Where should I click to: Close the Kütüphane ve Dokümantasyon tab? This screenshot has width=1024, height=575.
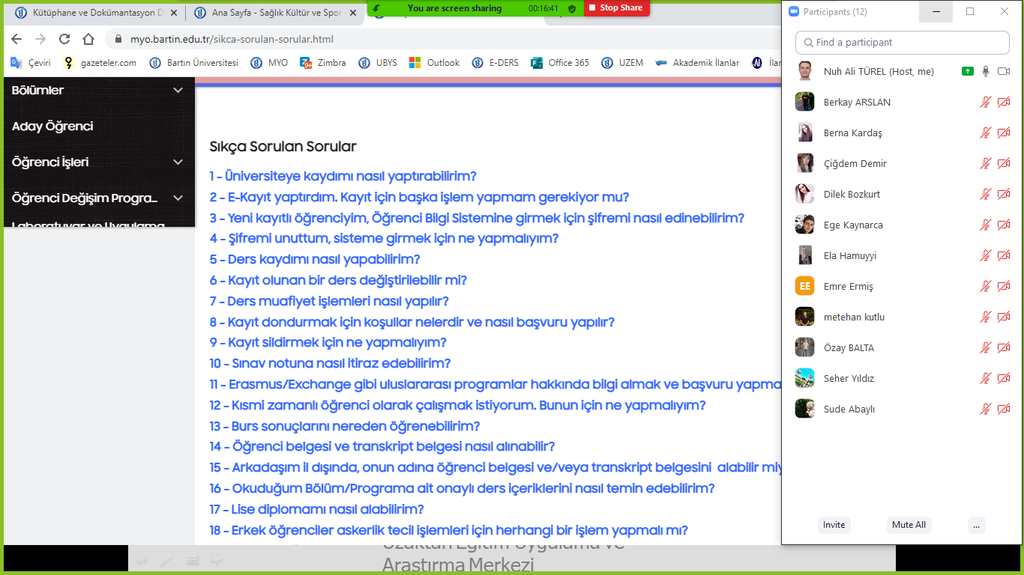click(x=174, y=12)
